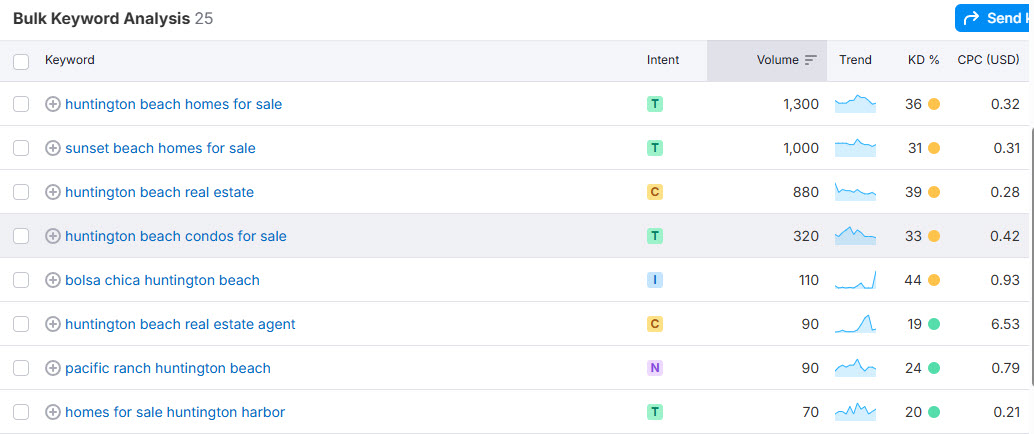Viewport: 1034px width, 434px height.
Task: Click volume value 880
Action: pyautogui.click(x=806, y=192)
